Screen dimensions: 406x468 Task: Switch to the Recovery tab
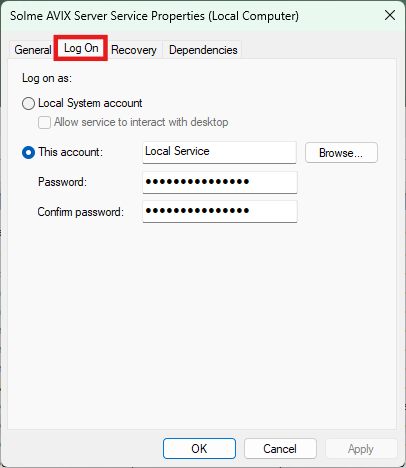point(134,50)
